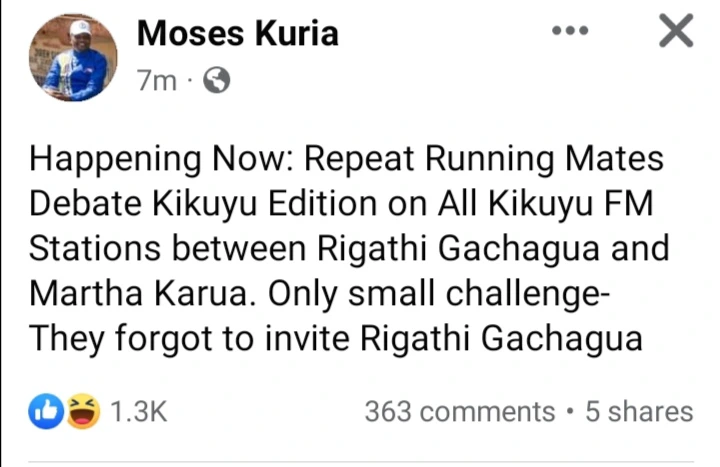The image size is (720, 467).
Task: View the 1.3K reactions list
Action: tap(140, 411)
